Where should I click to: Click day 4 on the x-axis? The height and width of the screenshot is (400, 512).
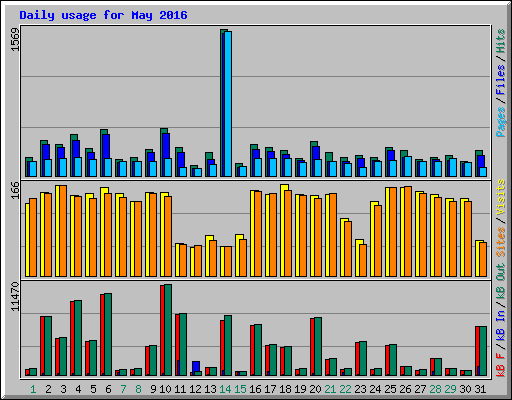[x=78, y=389]
